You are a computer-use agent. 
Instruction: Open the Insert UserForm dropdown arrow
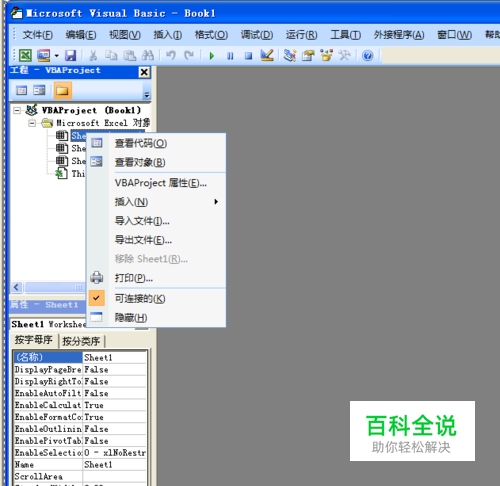pyautogui.click(x=56, y=56)
